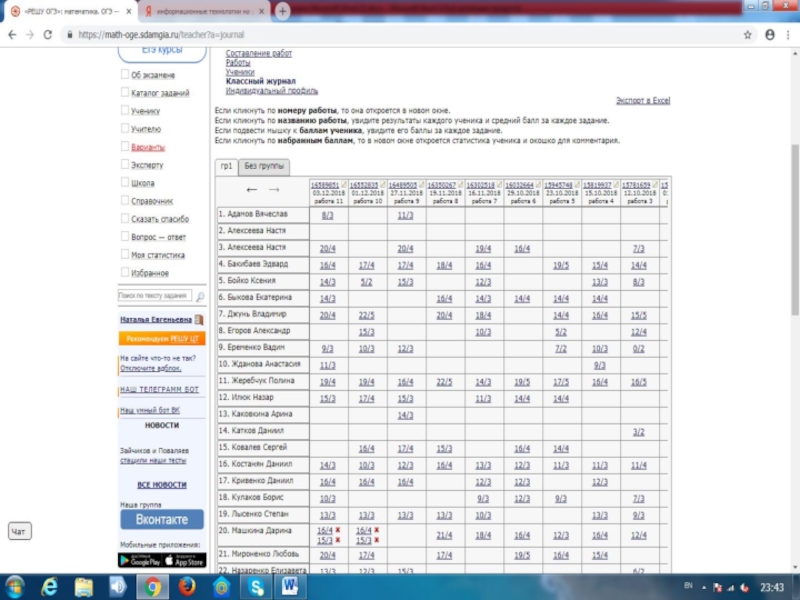Open the Ученики menu link
800x600 pixels.
pyautogui.click(x=240, y=72)
